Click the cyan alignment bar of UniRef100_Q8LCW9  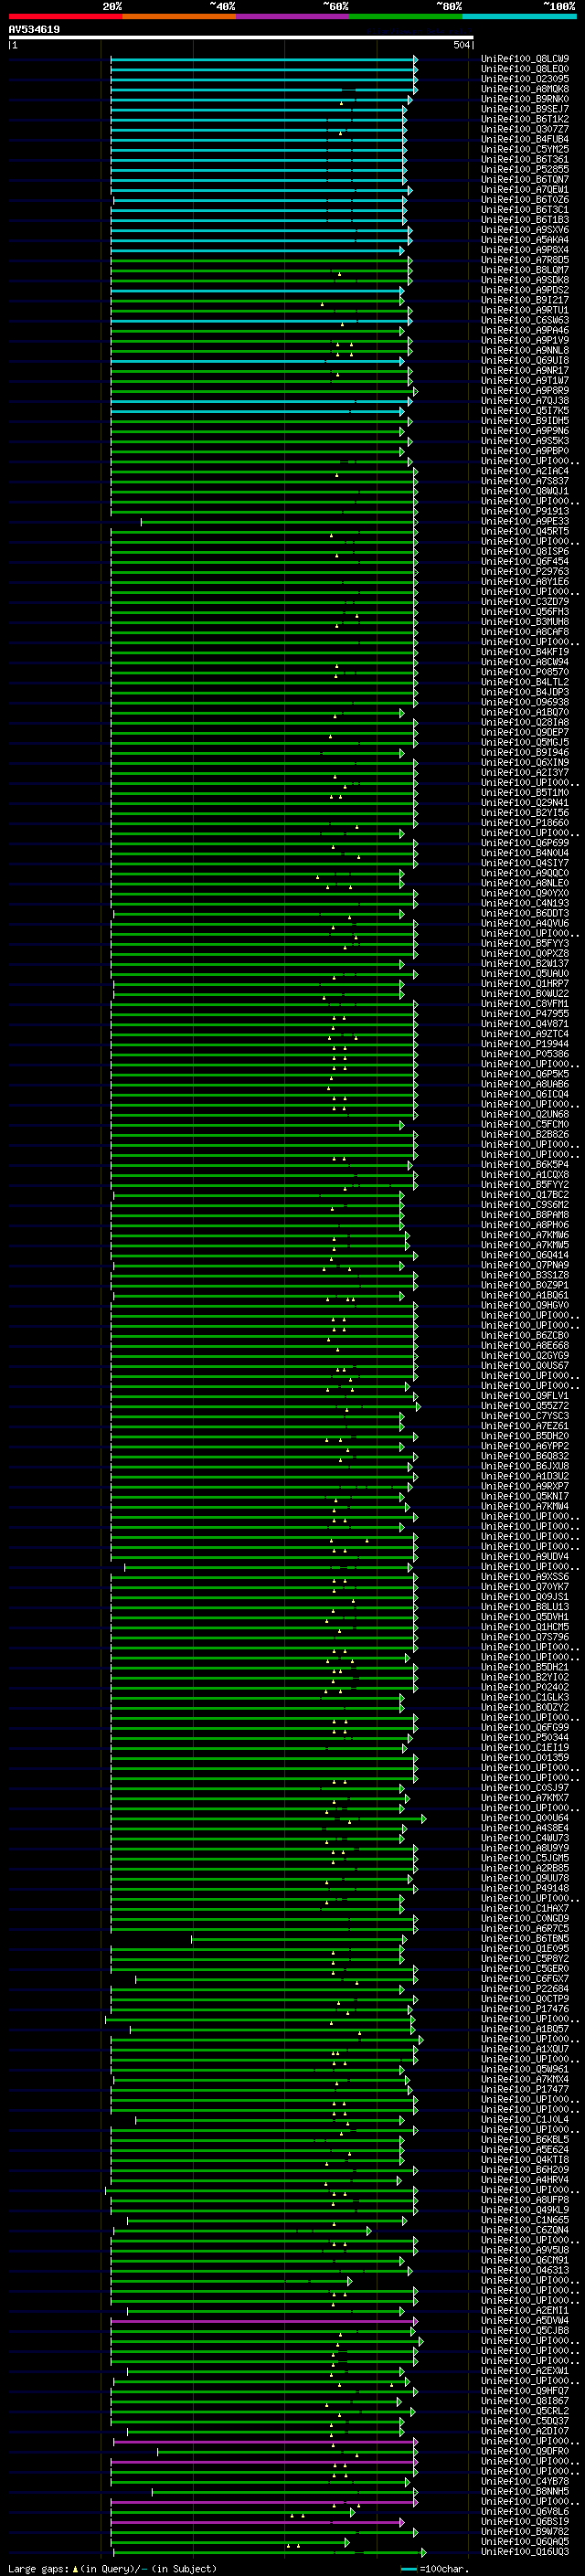[x=263, y=59]
